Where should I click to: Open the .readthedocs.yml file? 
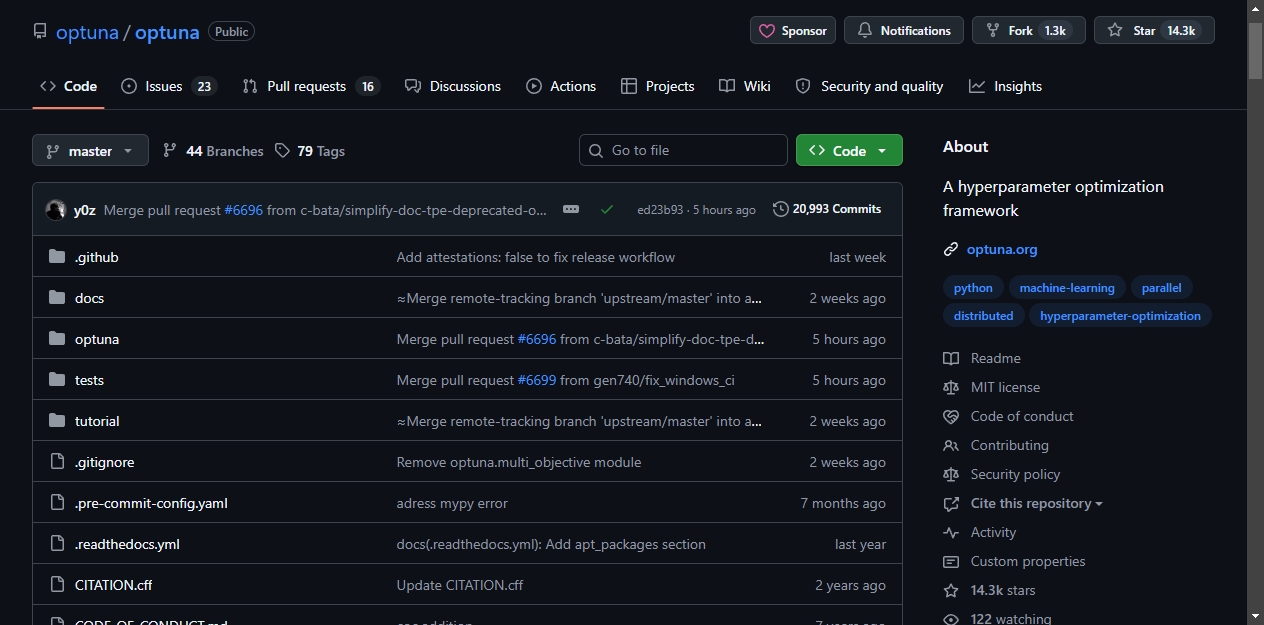(x=127, y=544)
